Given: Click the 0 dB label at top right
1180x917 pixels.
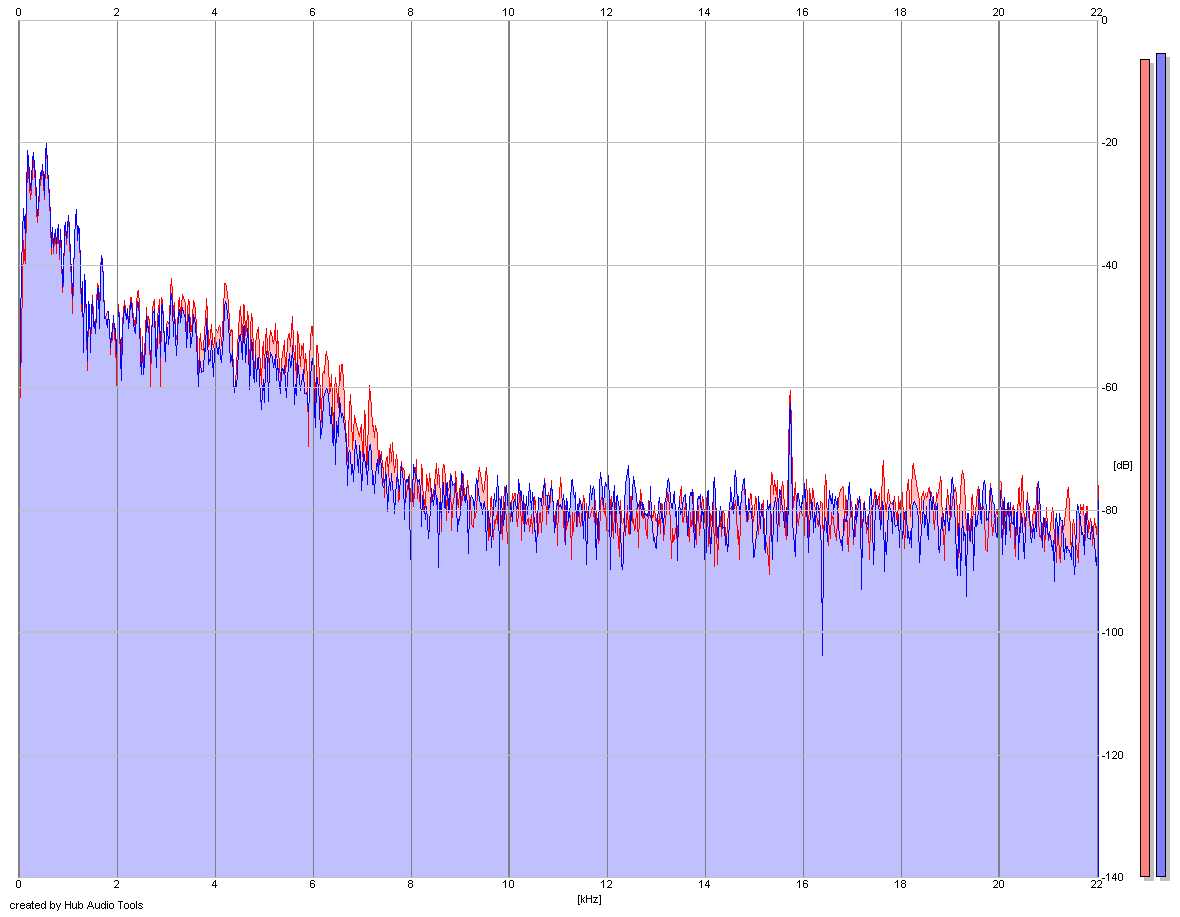Looking at the screenshot, I should pos(1104,20).
